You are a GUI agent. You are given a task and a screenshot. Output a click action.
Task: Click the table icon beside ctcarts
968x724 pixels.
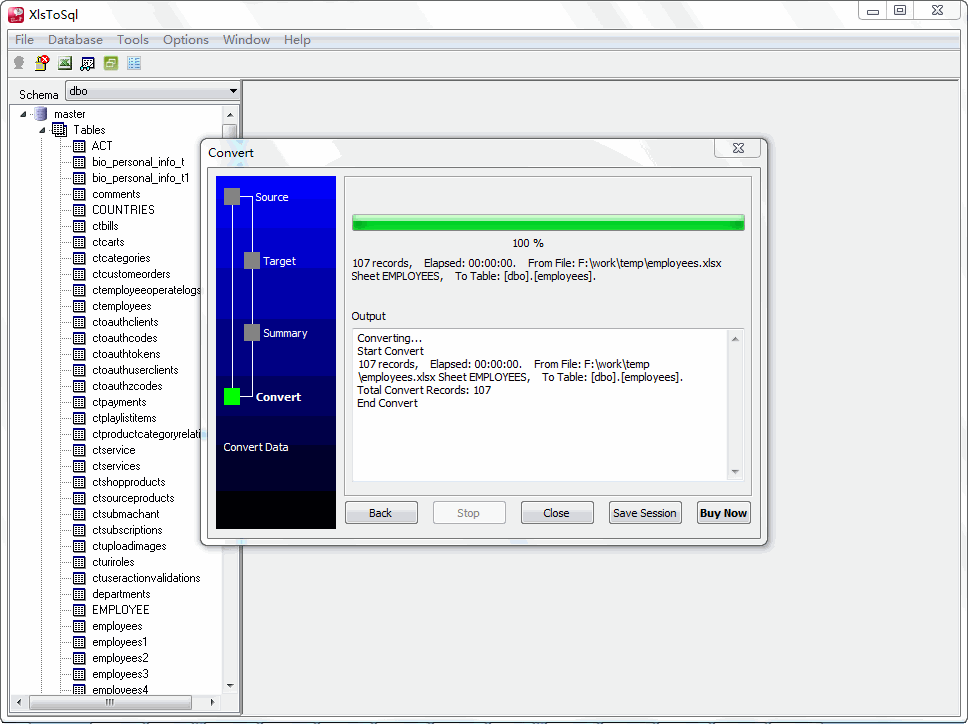pyautogui.click(x=79, y=242)
